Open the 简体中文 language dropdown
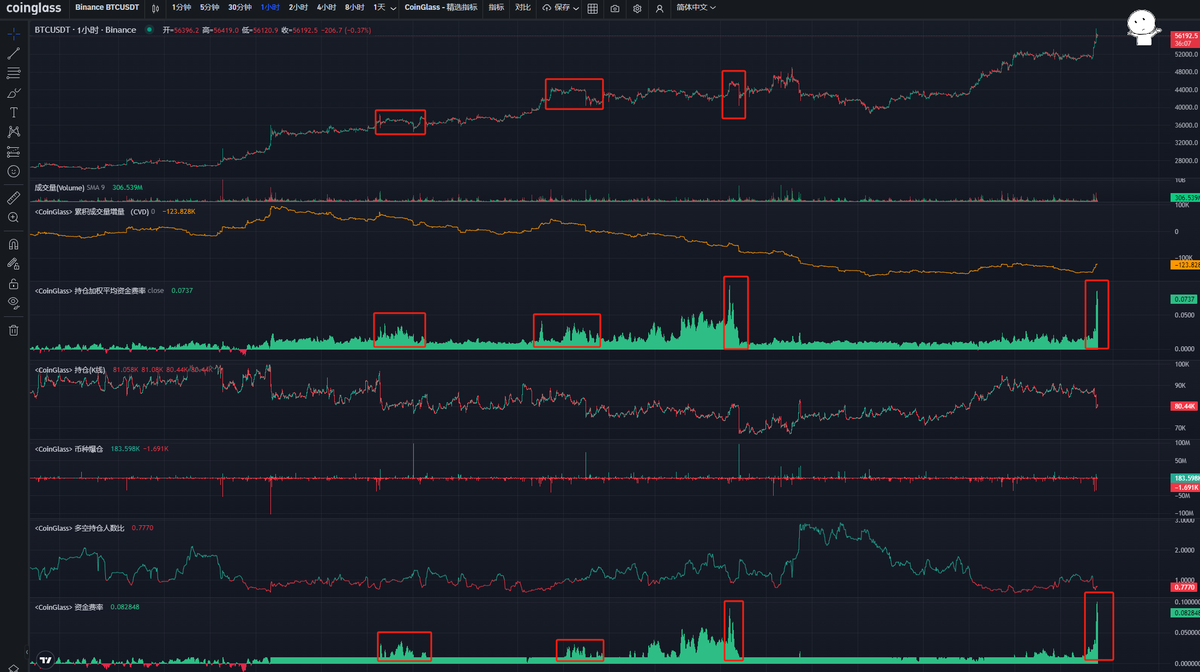1200x672 pixels. tap(696, 8)
